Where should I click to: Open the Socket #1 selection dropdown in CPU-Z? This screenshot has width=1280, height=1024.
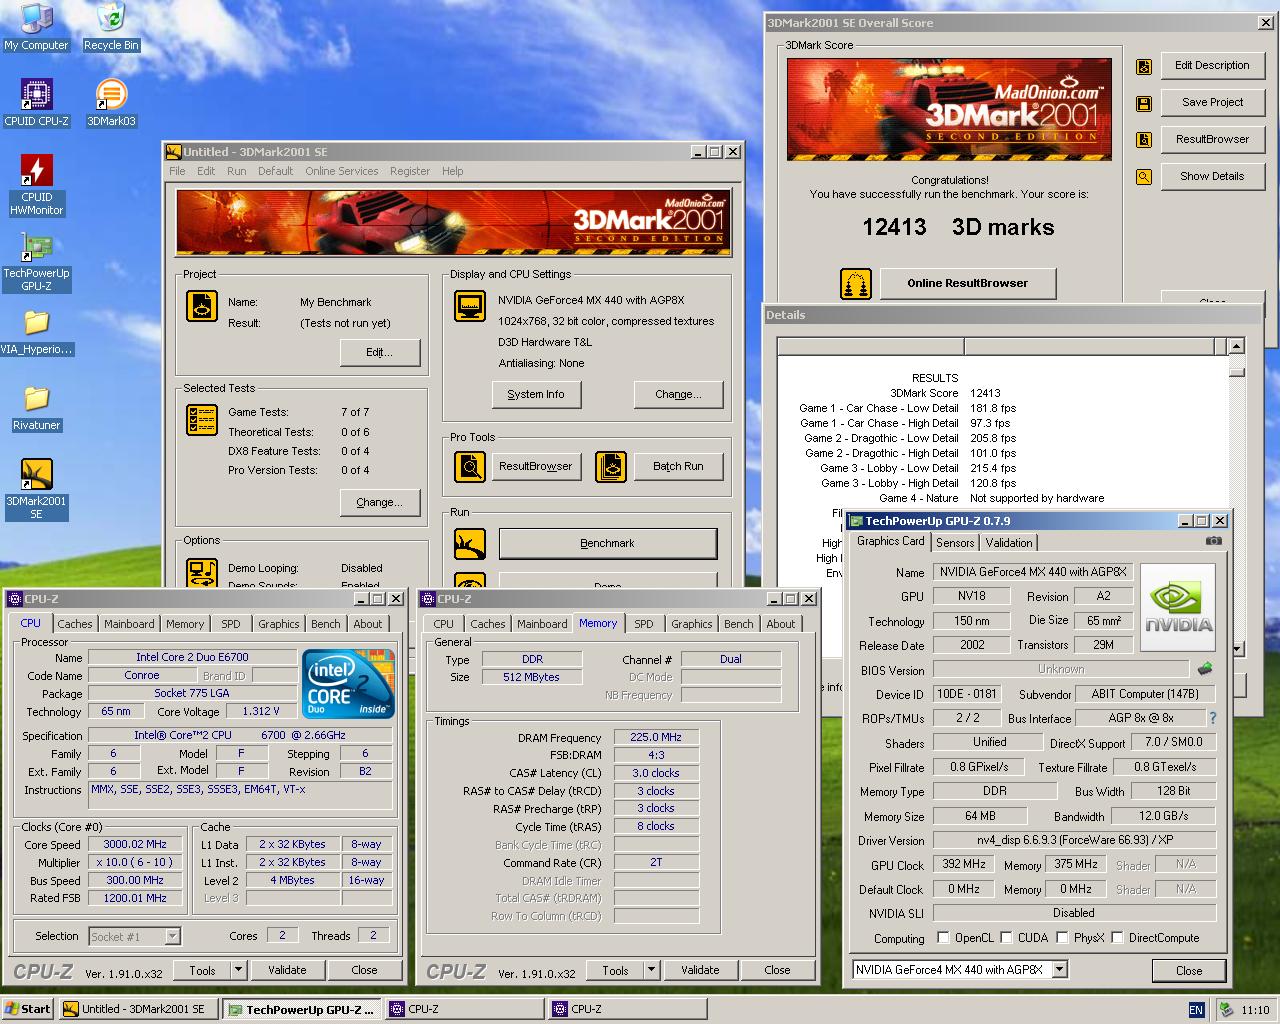tap(172, 937)
